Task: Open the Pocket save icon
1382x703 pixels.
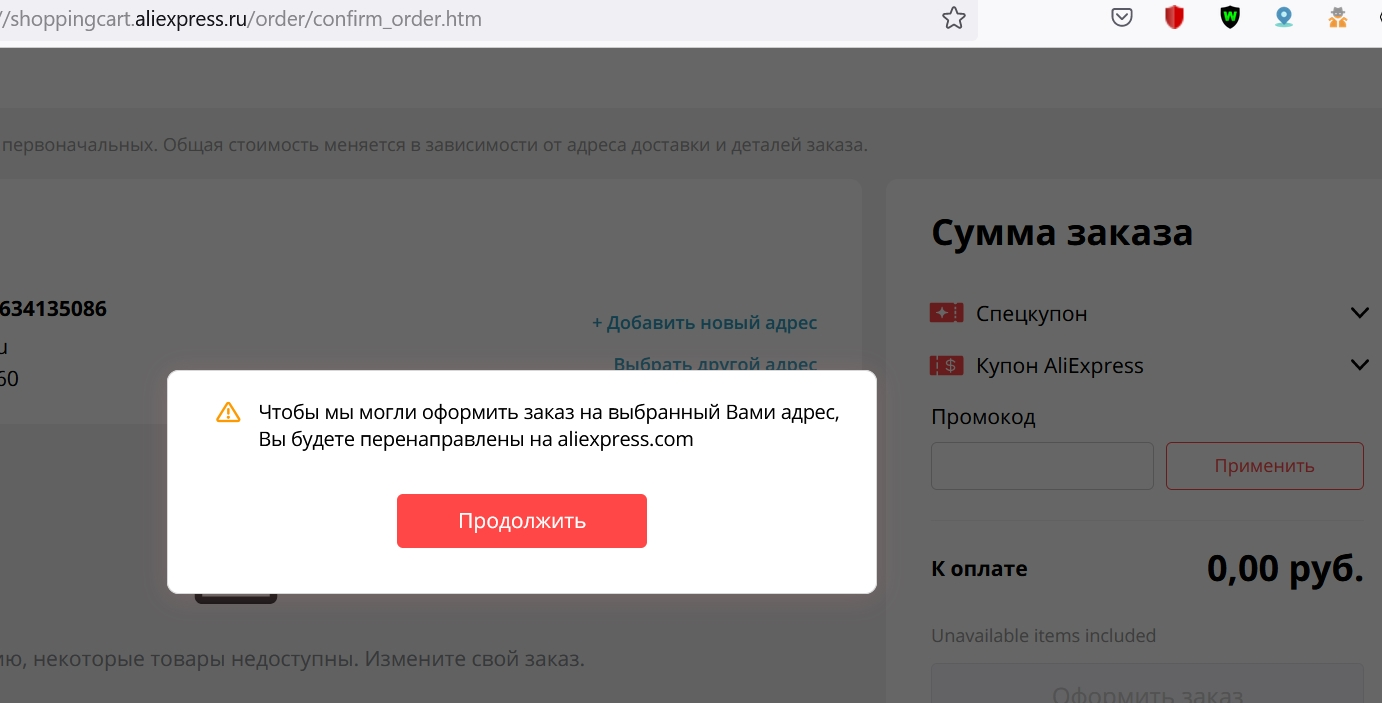Action: (1122, 17)
